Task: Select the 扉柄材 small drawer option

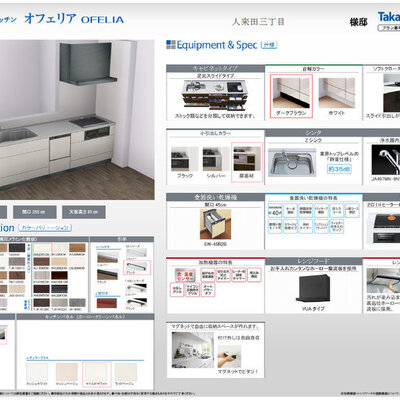Action: tap(247, 162)
